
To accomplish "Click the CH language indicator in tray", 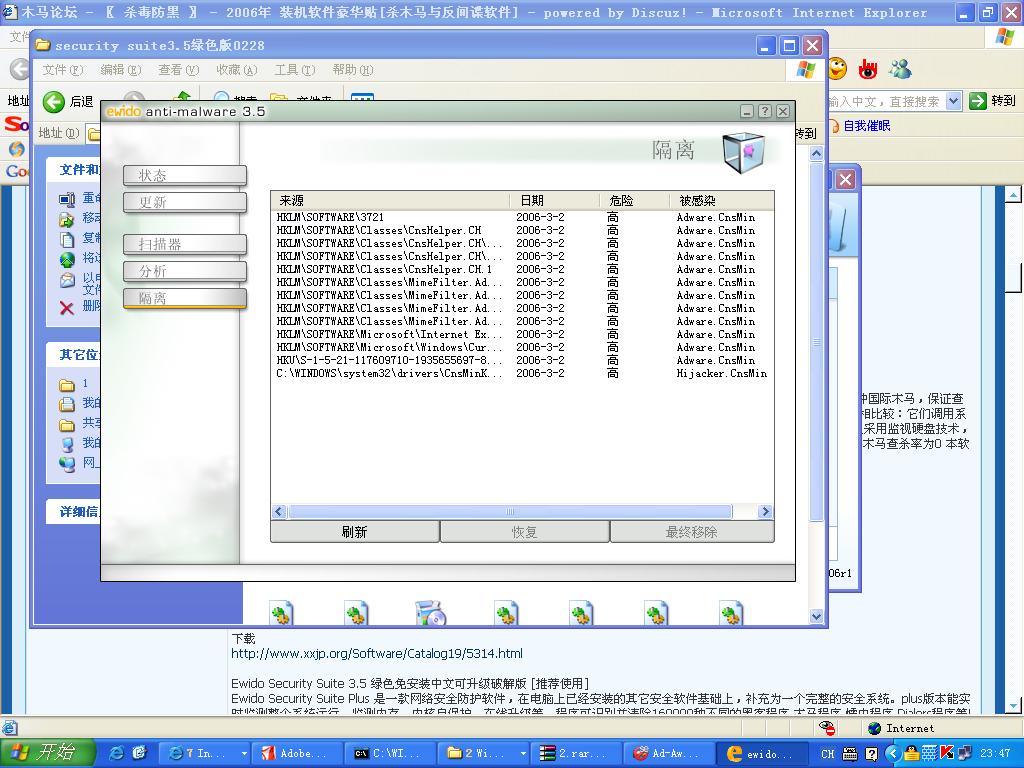I will click(827, 754).
